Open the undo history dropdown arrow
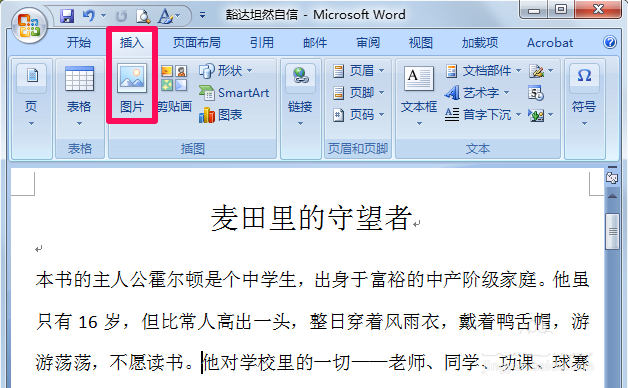The height and width of the screenshot is (388, 628). 104,16
